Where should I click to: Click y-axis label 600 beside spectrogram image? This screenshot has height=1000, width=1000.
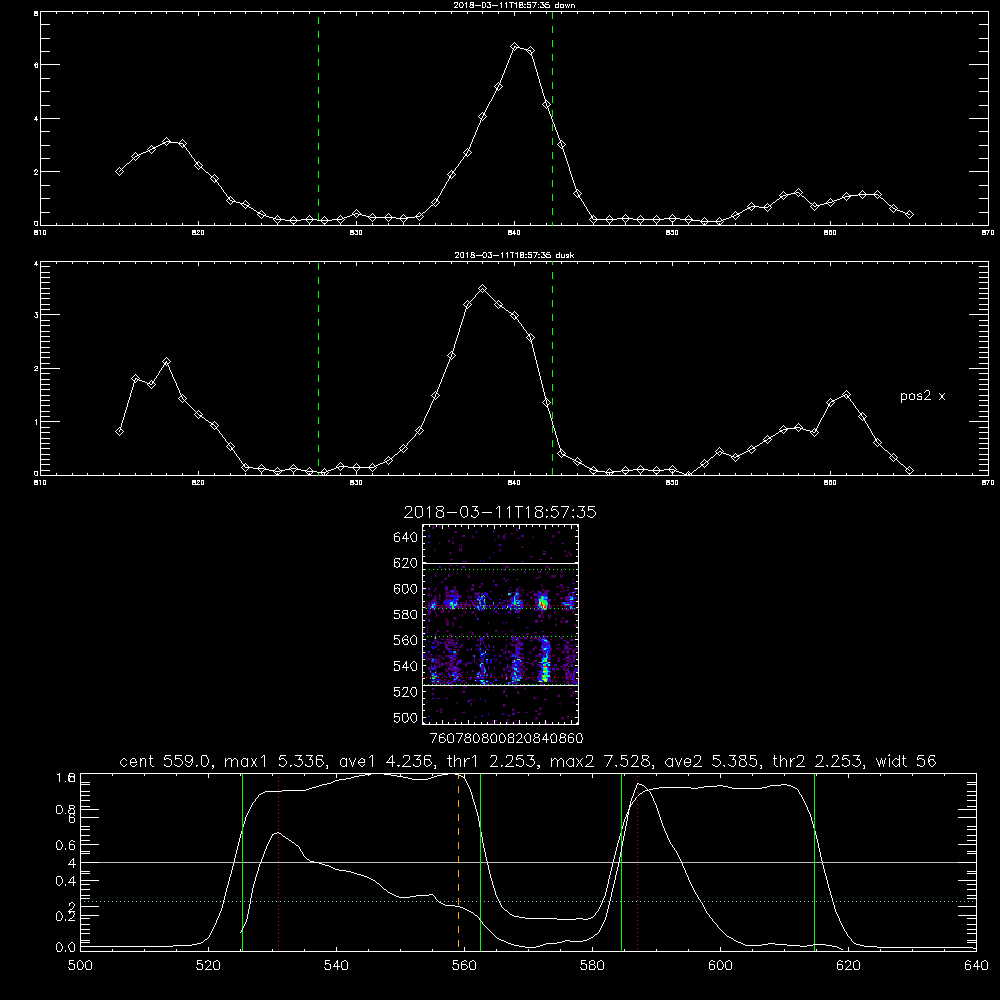(x=406, y=589)
